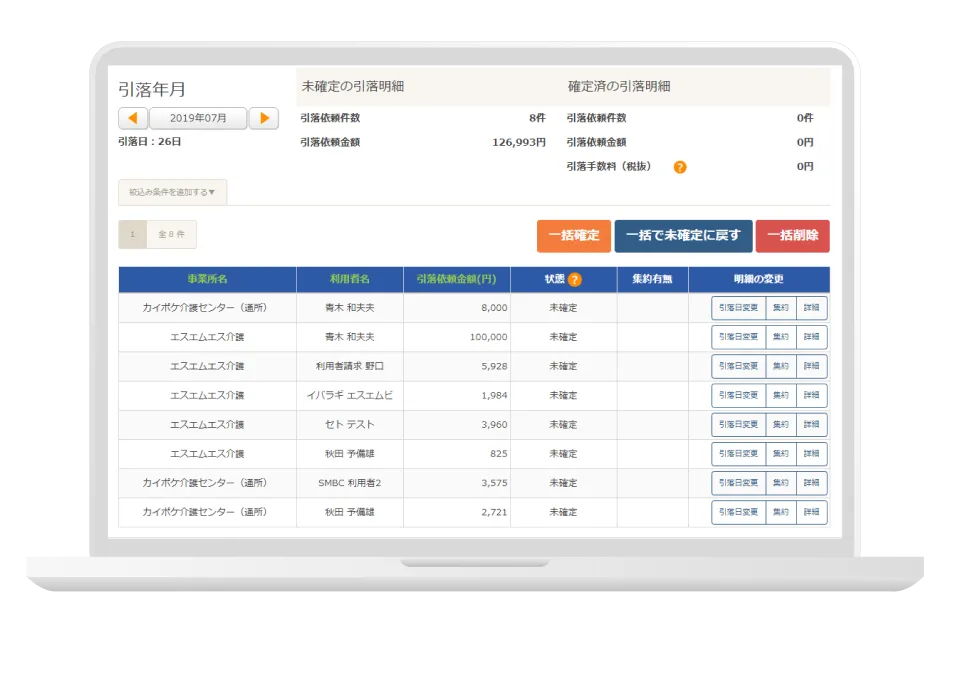
Task: Click help icon in 状態 column header
Action: click(575, 280)
